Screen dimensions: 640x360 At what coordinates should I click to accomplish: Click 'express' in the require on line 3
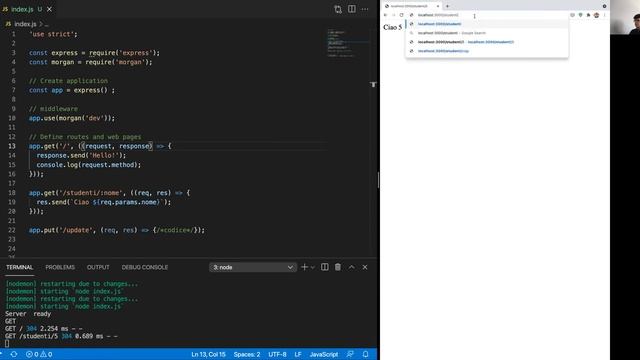pyautogui.click(x=136, y=53)
